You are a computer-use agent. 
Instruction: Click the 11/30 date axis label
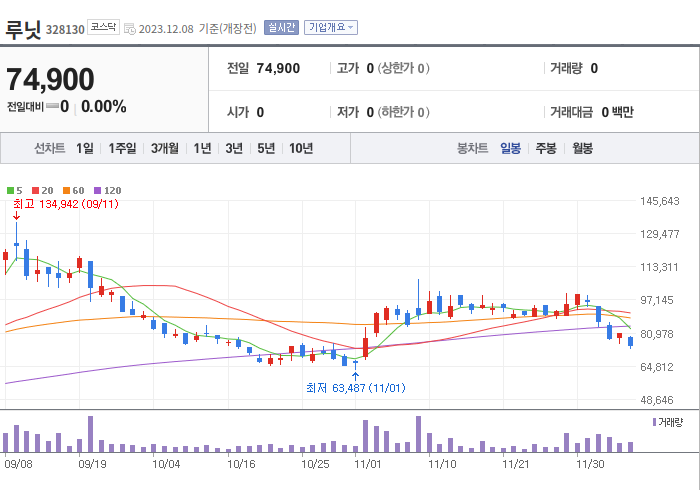pyautogui.click(x=590, y=464)
